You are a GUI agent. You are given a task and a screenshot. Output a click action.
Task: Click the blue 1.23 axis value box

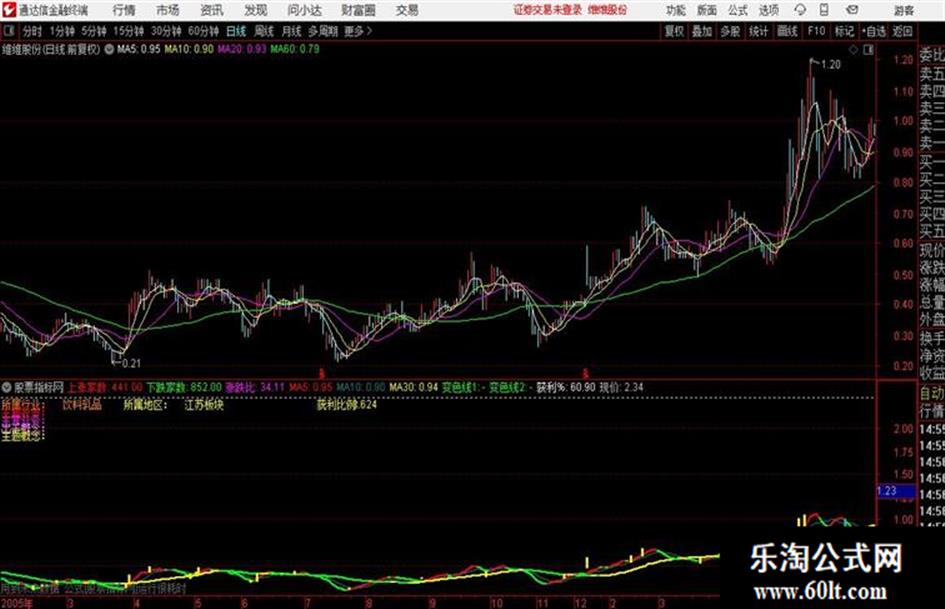click(896, 491)
